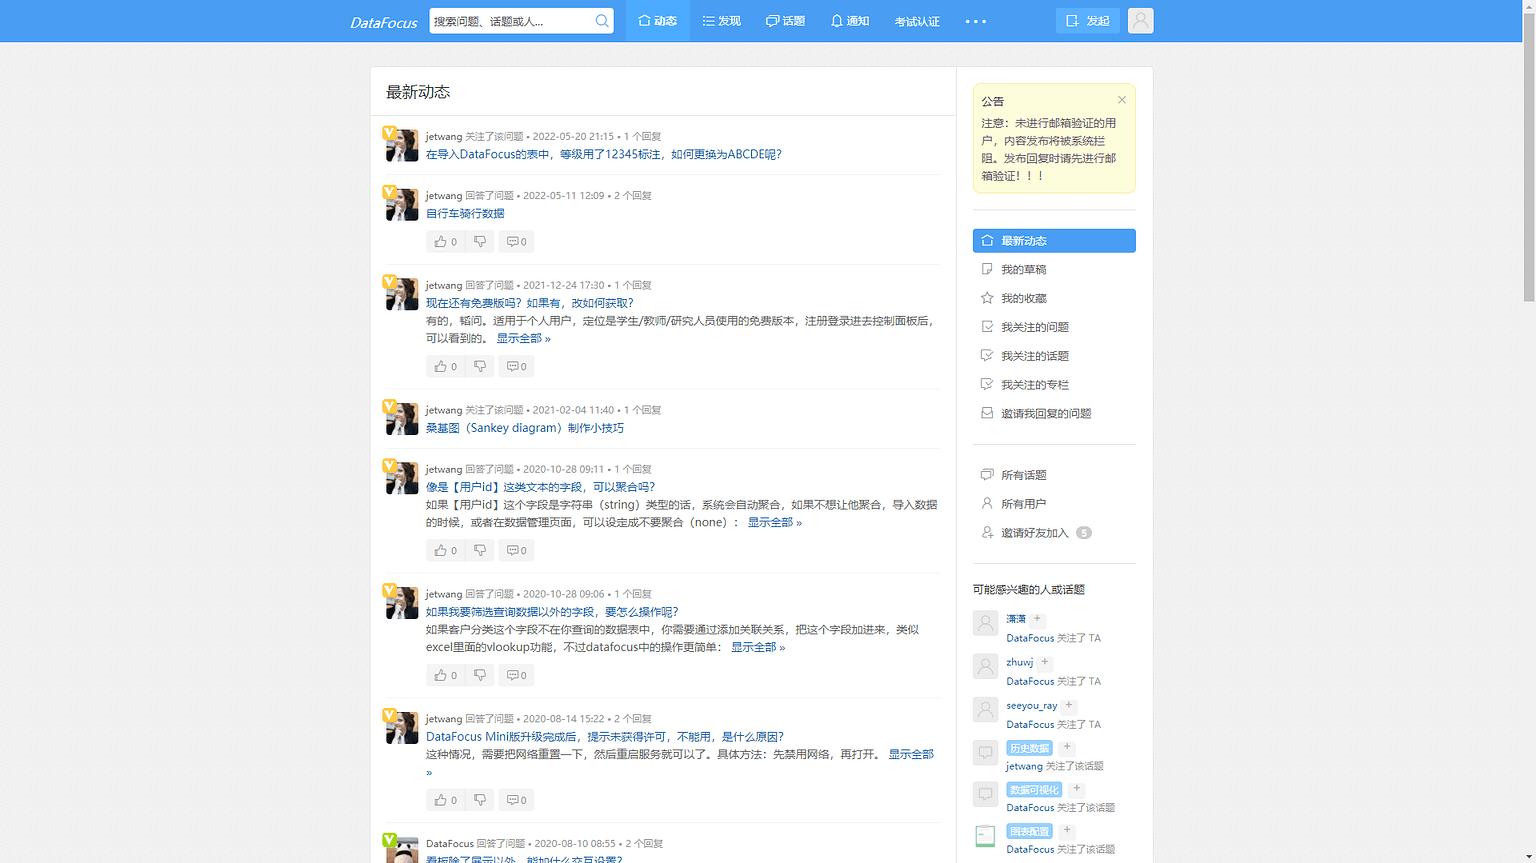This screenshot has width=1536, height=863.
Task: Dislike the DataFocus Mini版升级 answer
Action: tap(480, 800)
